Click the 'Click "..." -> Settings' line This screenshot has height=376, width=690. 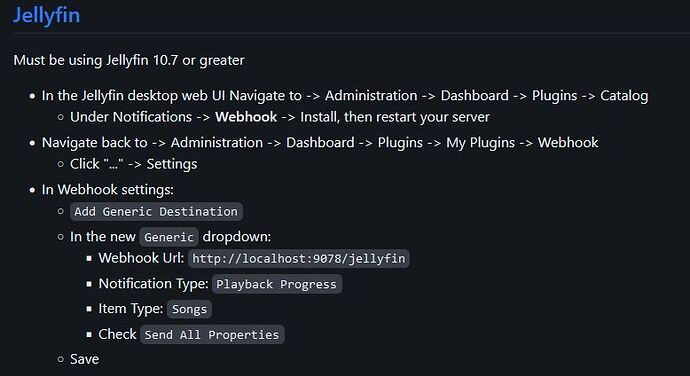134,164
